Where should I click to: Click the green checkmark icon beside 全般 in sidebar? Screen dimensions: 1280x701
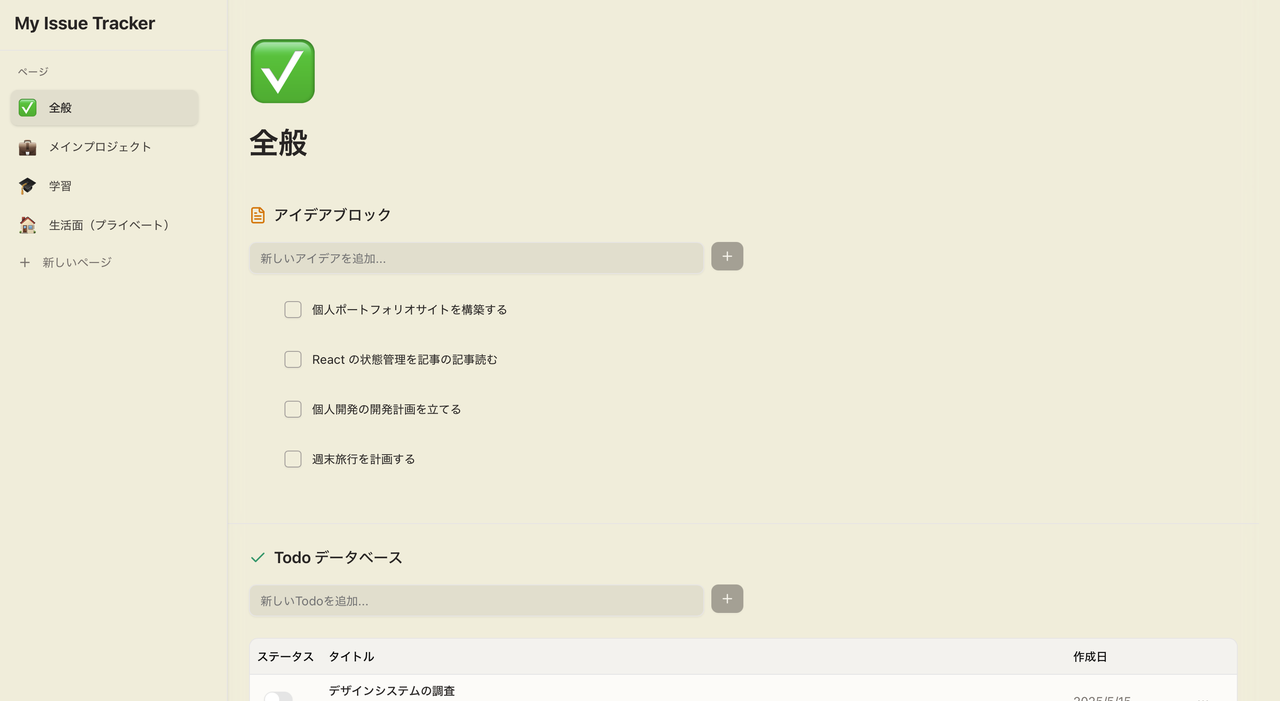click(x=27, y=107)
